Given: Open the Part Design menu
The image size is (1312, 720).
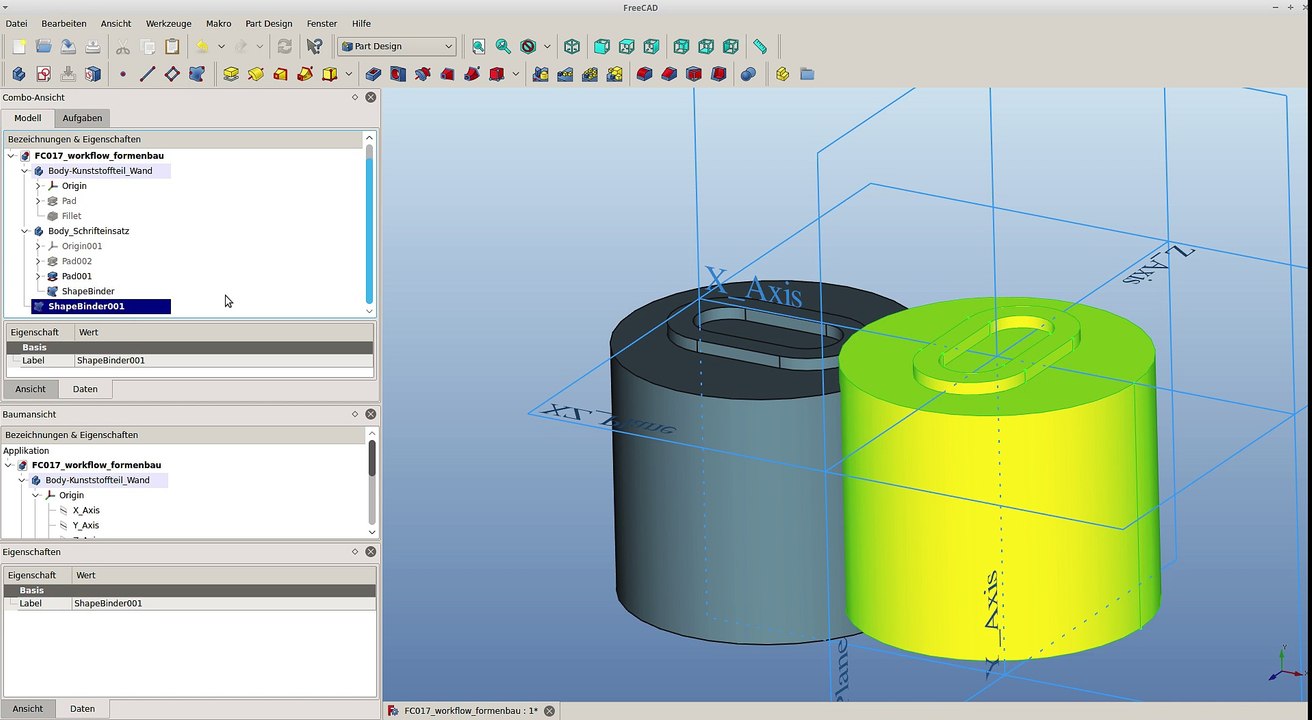Looking at the screenshot, I should [x=269, y=23].
